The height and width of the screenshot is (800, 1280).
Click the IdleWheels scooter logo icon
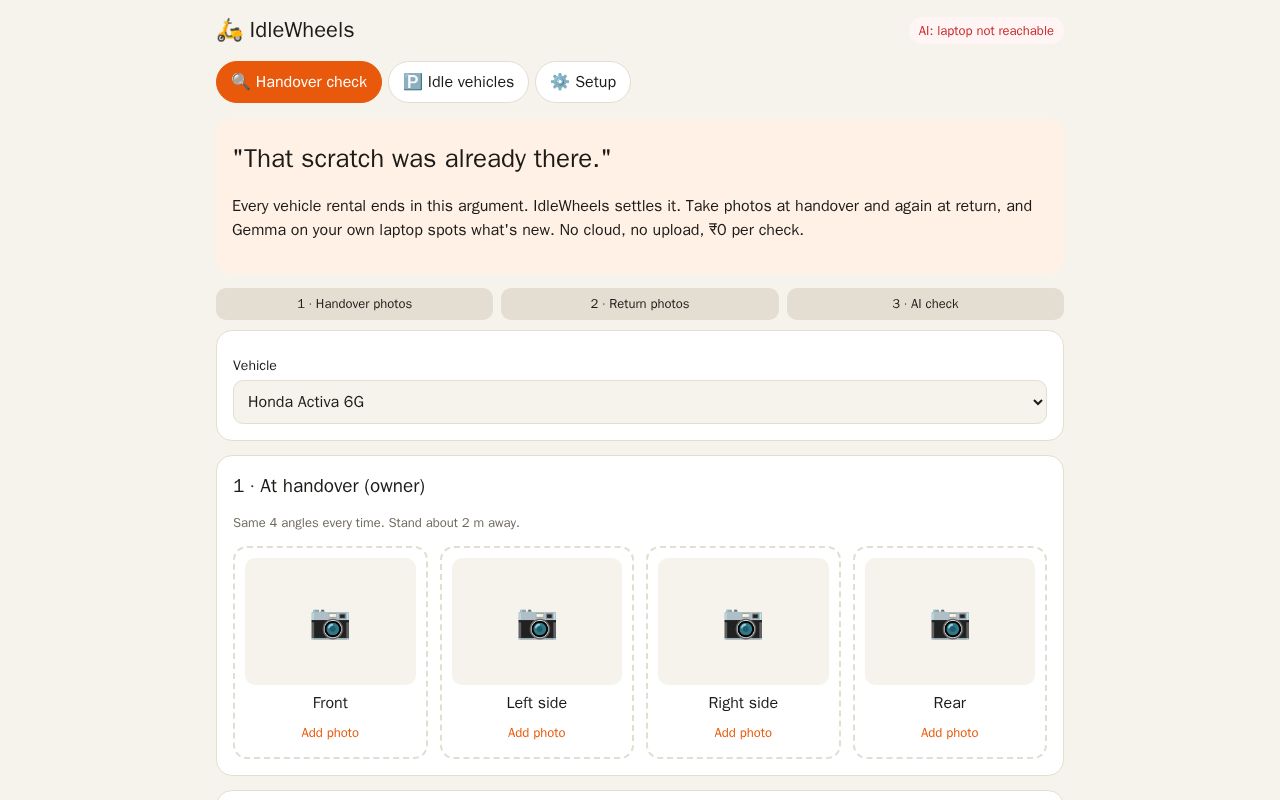pyautogui.click(x=229, y=30)
